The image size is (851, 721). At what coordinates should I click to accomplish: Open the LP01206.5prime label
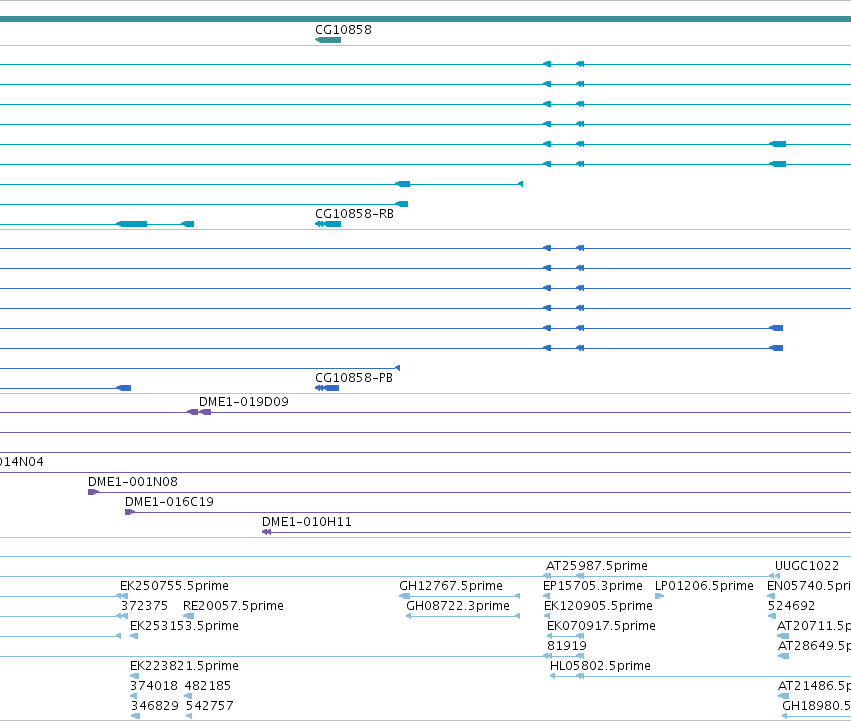pos(704,586)
